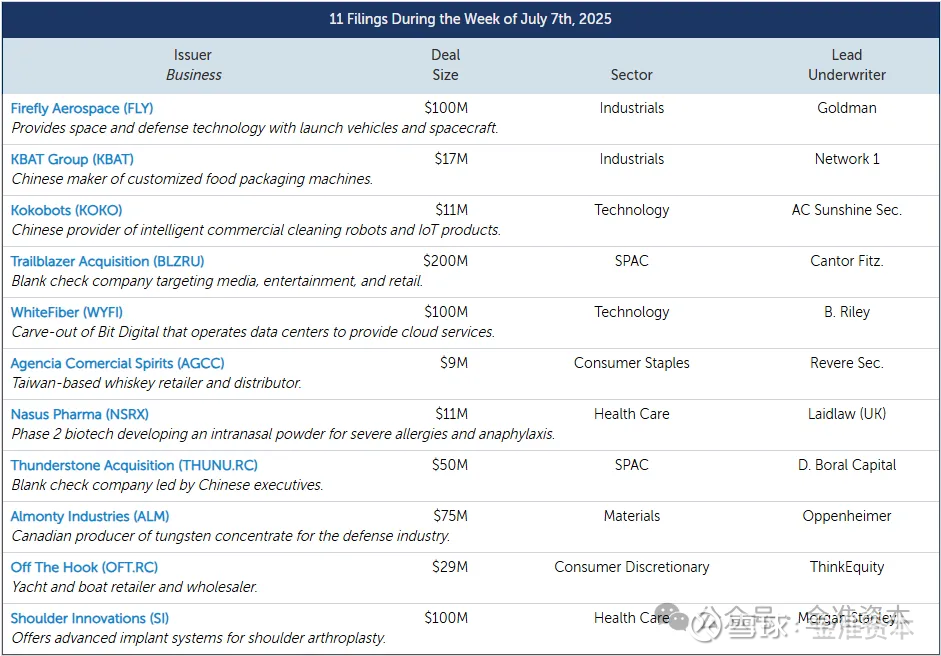The height and width of the screenshot is (656, 941).
Task: Click the table title about 11 Filings
Action: coord(470,19)
